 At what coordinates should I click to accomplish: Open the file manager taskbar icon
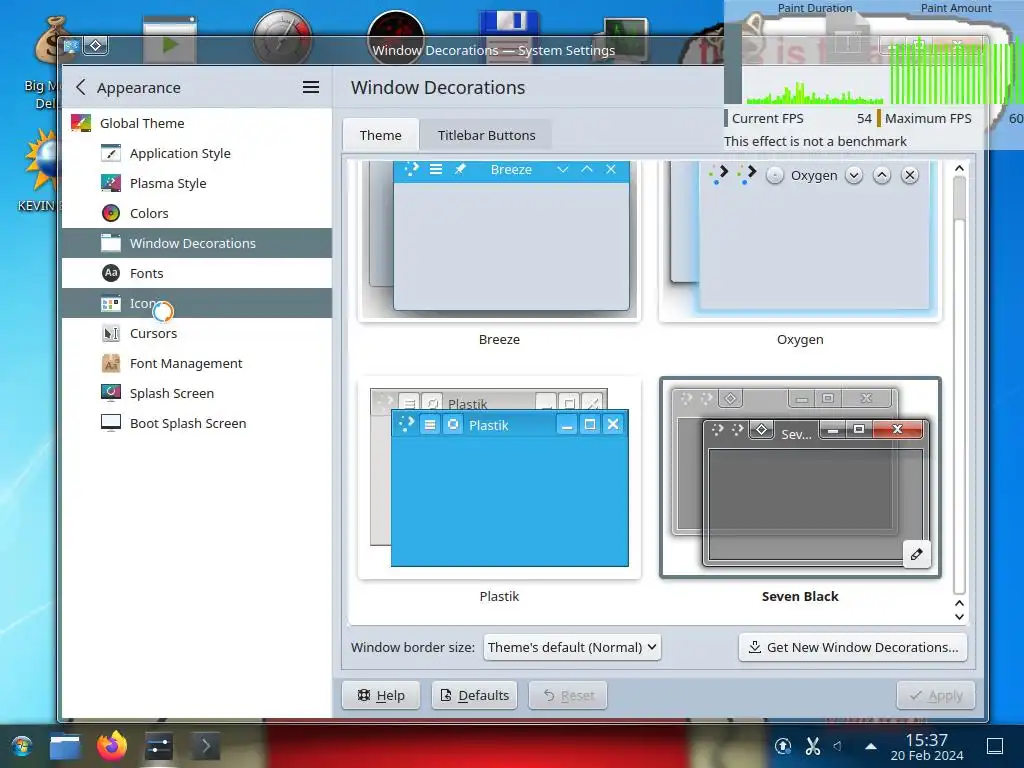pos(65,746)
